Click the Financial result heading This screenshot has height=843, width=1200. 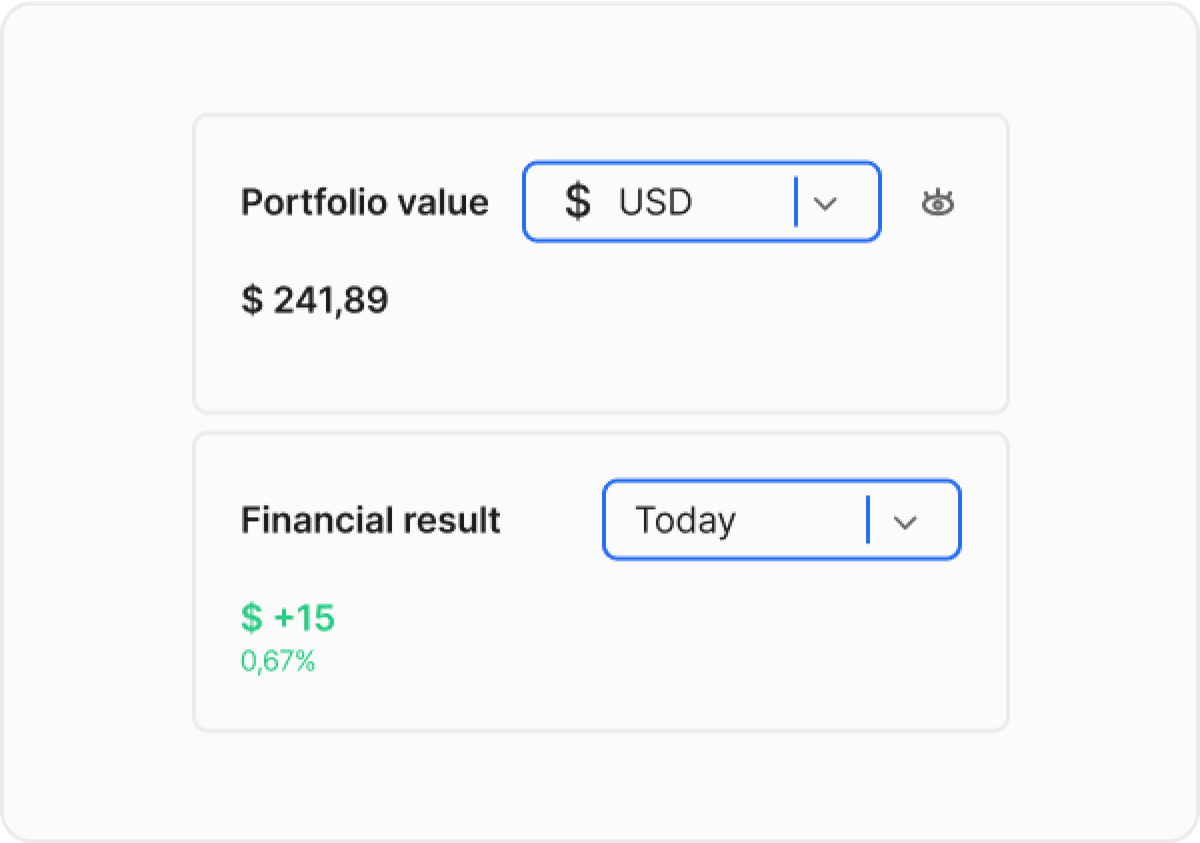[371, 520]
